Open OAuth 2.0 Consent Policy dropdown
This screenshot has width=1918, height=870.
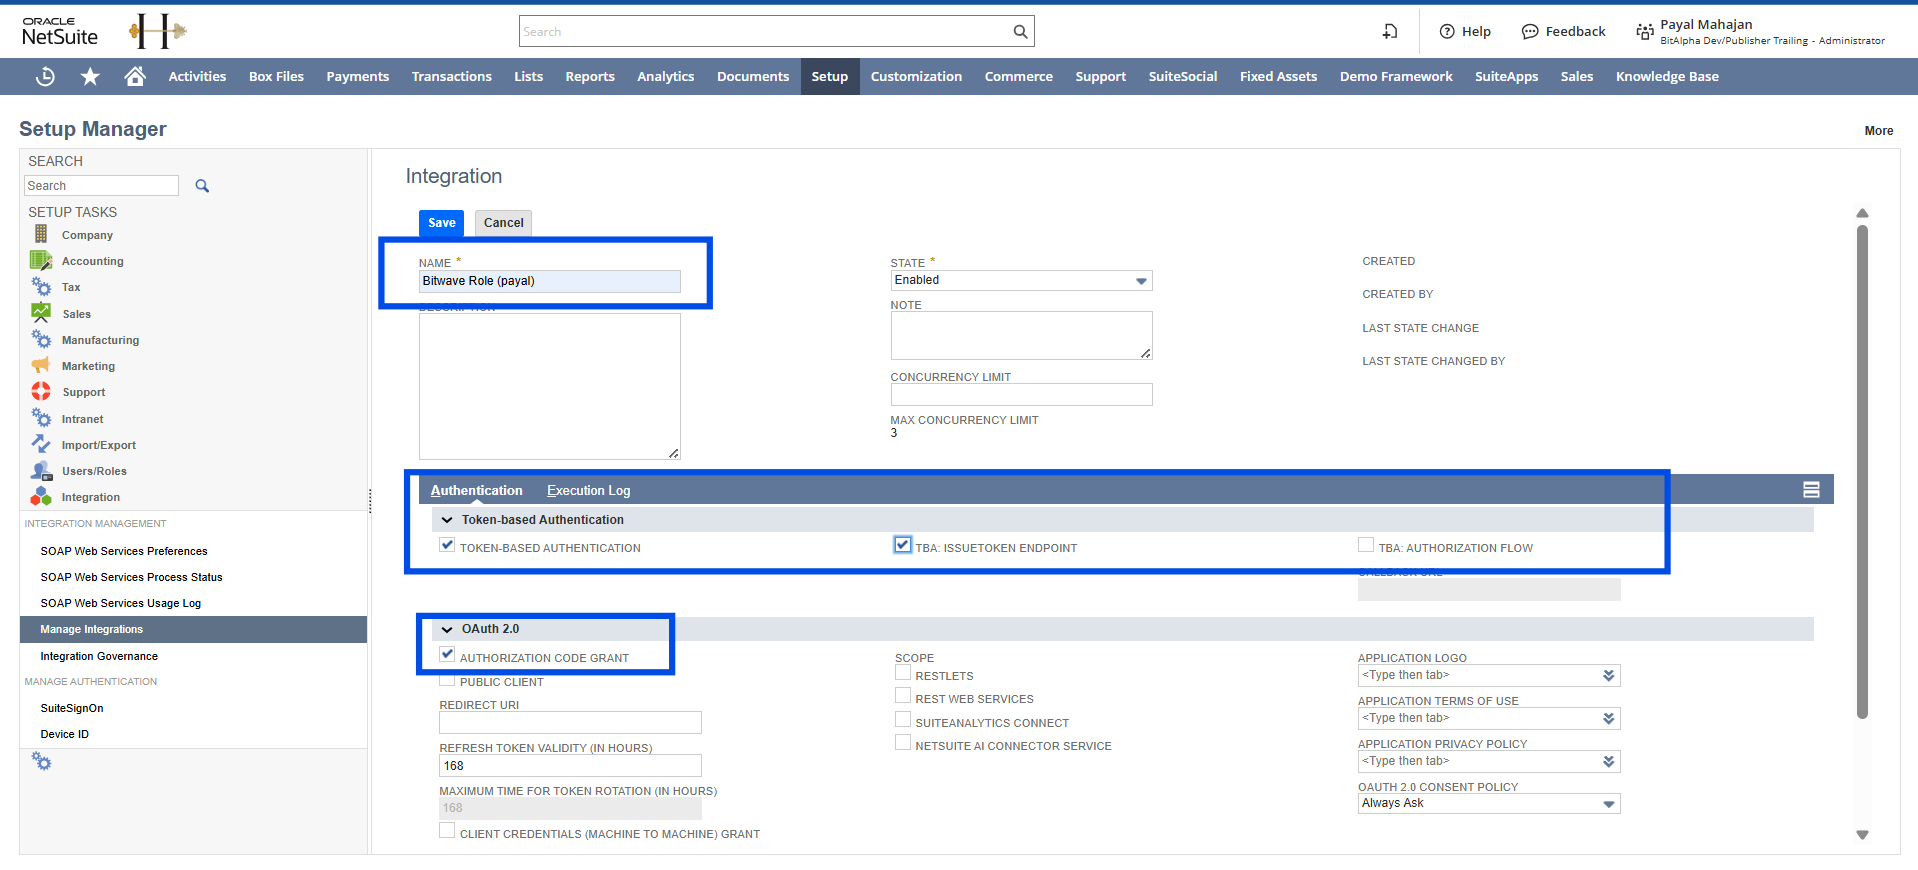[x=1608, y=804]
